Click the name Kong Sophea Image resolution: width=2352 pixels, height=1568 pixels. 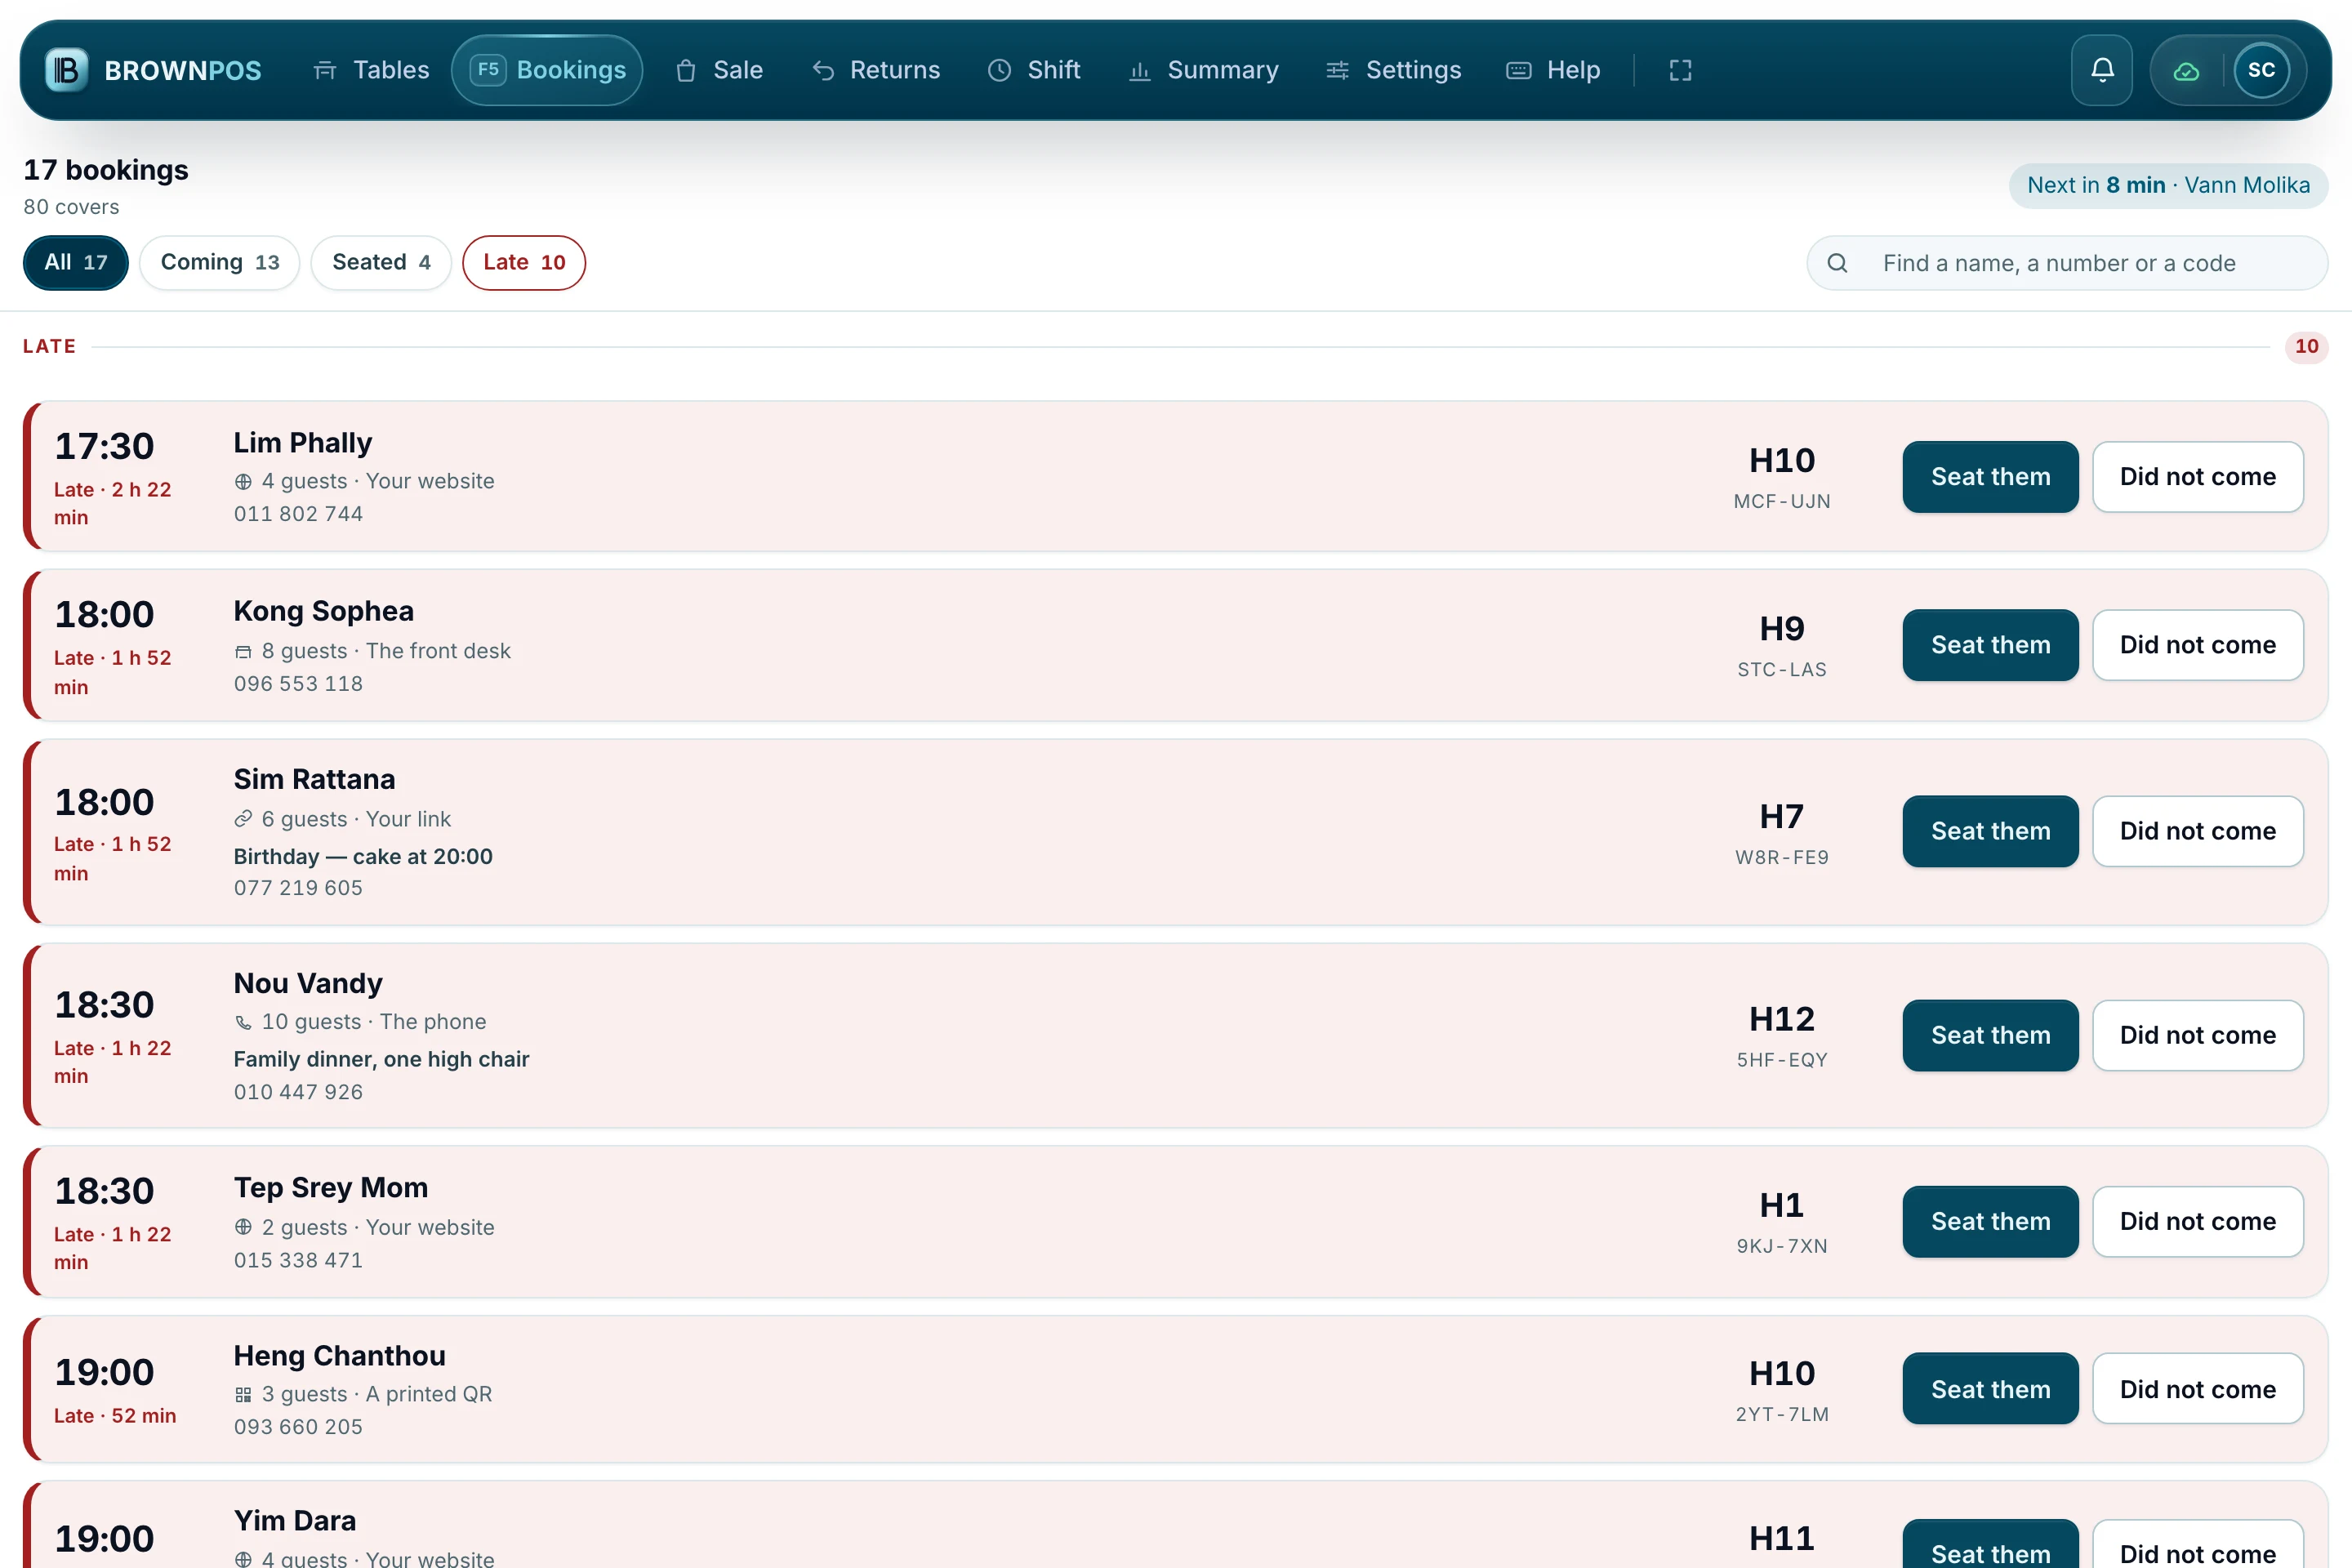(324, 611)
